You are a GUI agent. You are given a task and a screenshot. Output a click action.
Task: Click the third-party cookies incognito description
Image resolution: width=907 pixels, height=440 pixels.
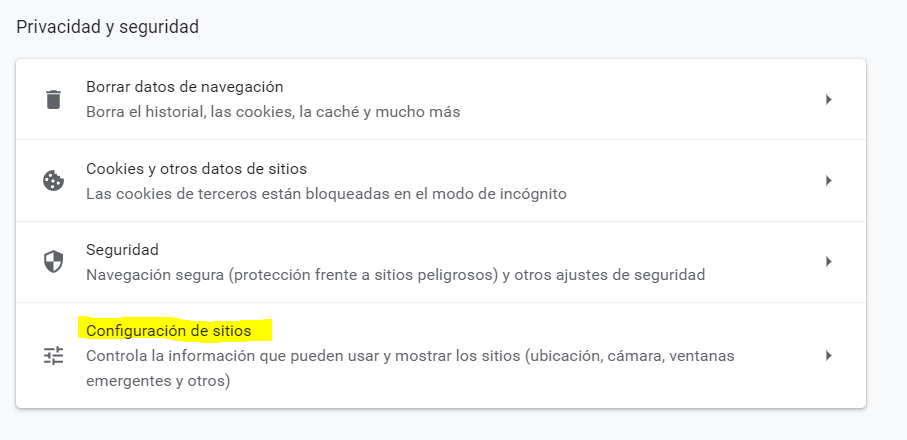(326, 193)
